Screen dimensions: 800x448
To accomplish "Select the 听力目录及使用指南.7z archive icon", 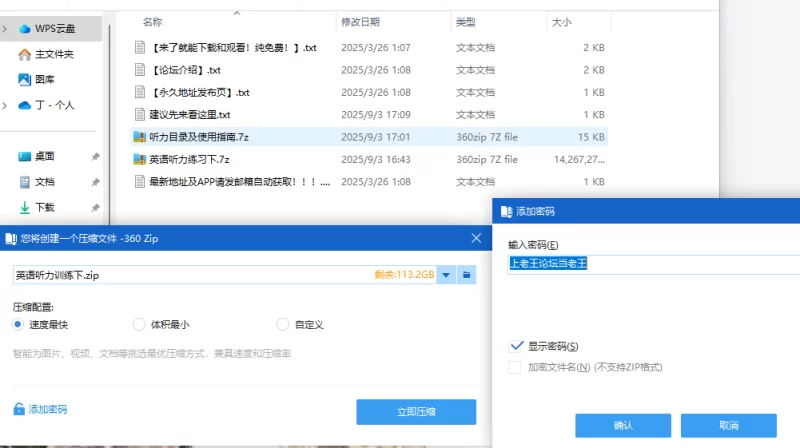I will tap(140, 136).
